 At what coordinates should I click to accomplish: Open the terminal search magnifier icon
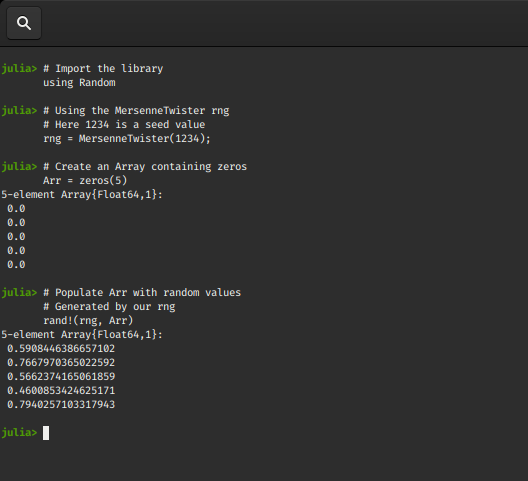click(x=24, y=23)
